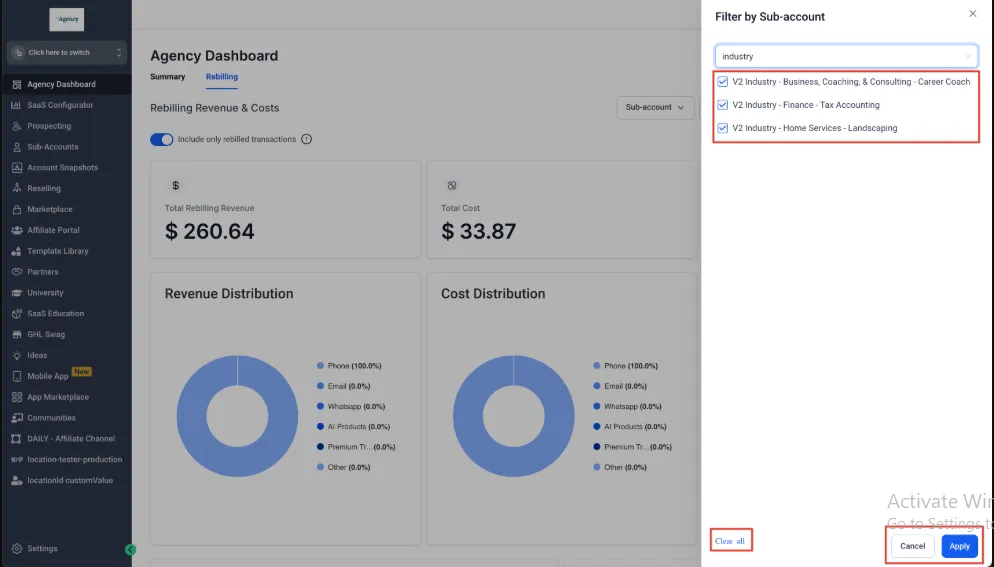994x567 pixels.
Task: Click the App Marketplace grid icon
Action: (x=16, y=397)
